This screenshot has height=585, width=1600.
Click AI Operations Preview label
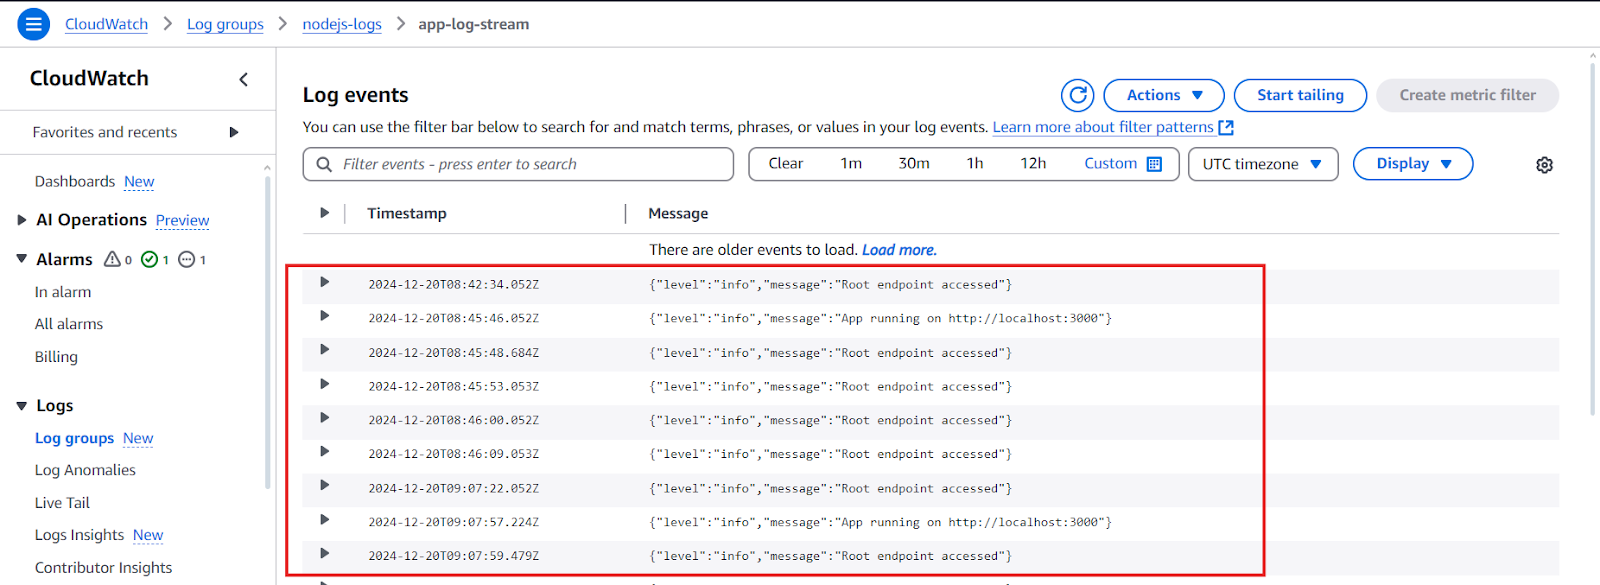(x=182, y=220)
